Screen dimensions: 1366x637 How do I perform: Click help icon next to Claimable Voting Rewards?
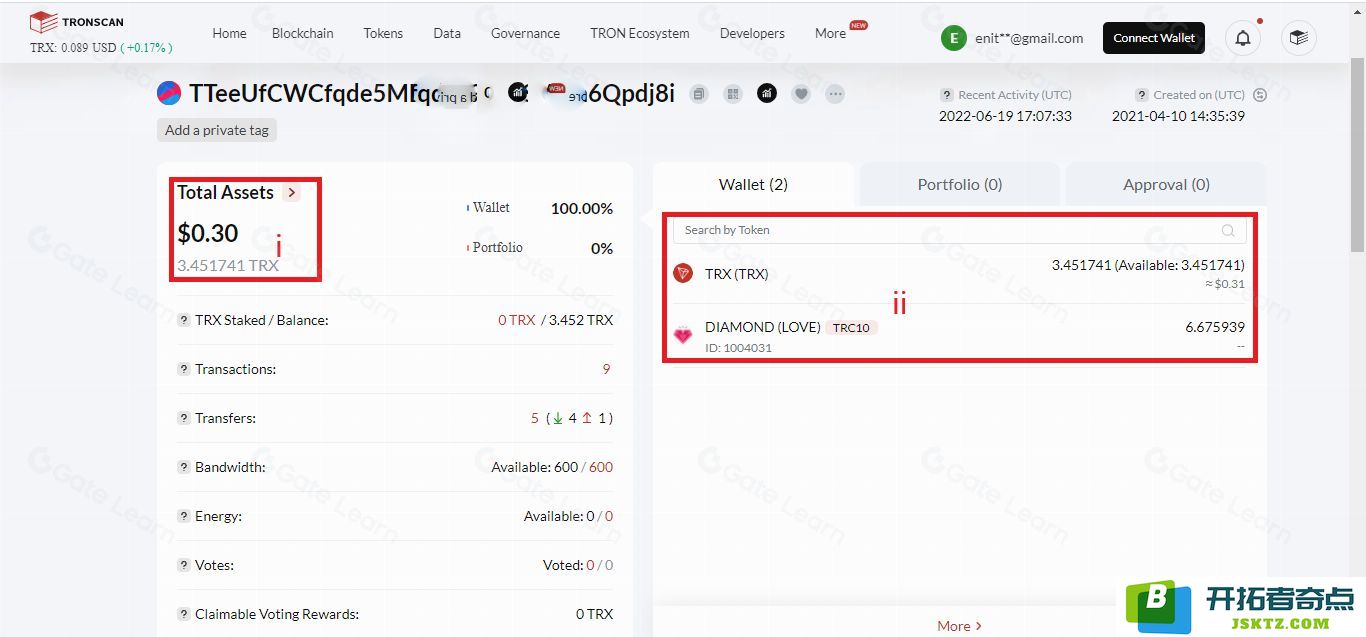point(184,614)
